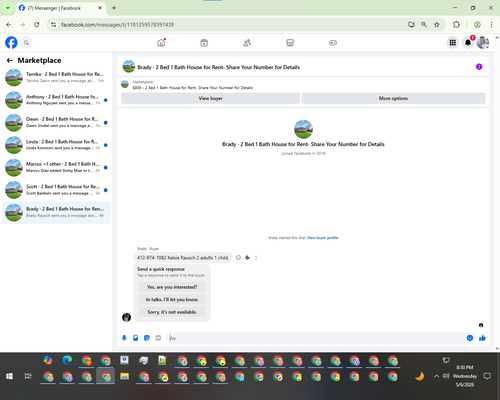Reply to Brady's message with reply arrow
The width and height of the screenshot is (500, 400).
click(x=247, y=257)
